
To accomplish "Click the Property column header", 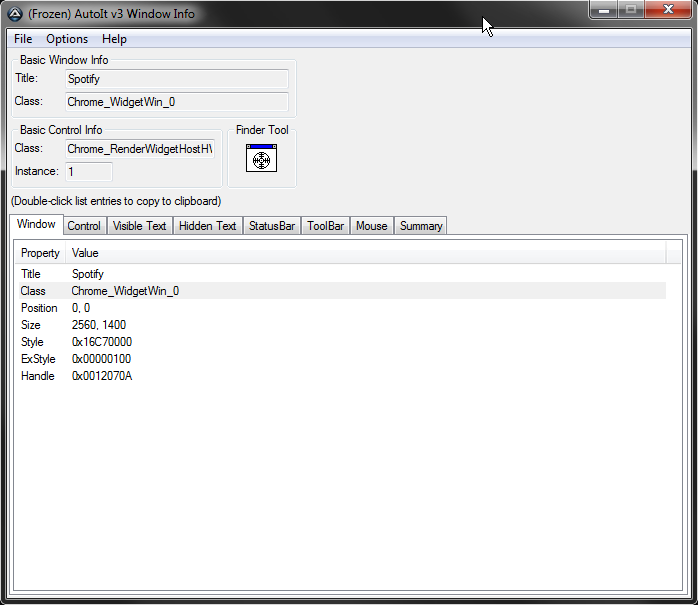I will point(41,253).
